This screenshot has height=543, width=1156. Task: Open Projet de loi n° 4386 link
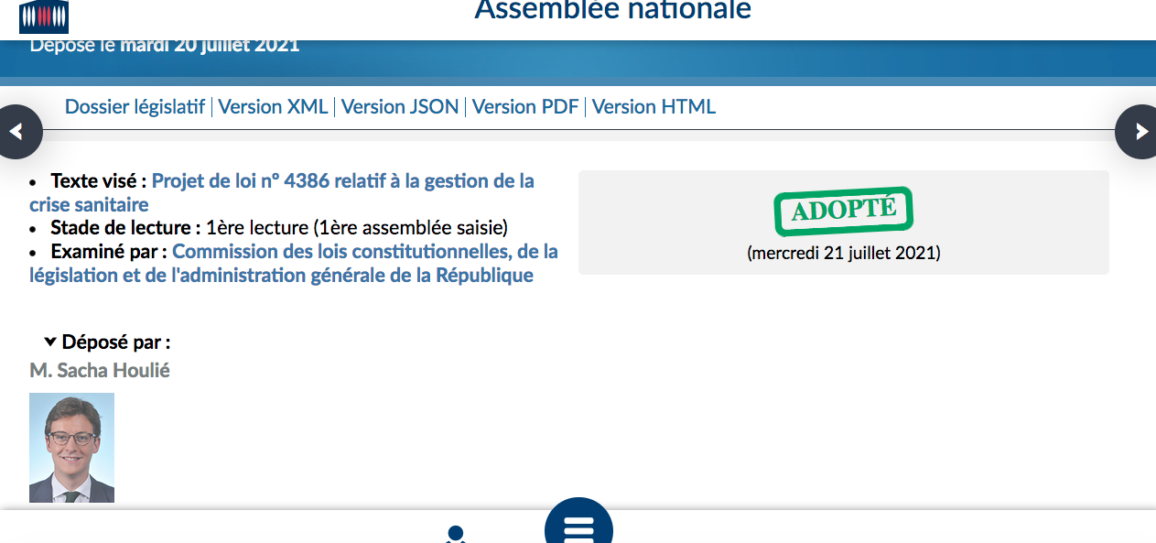tap(282, 192)
